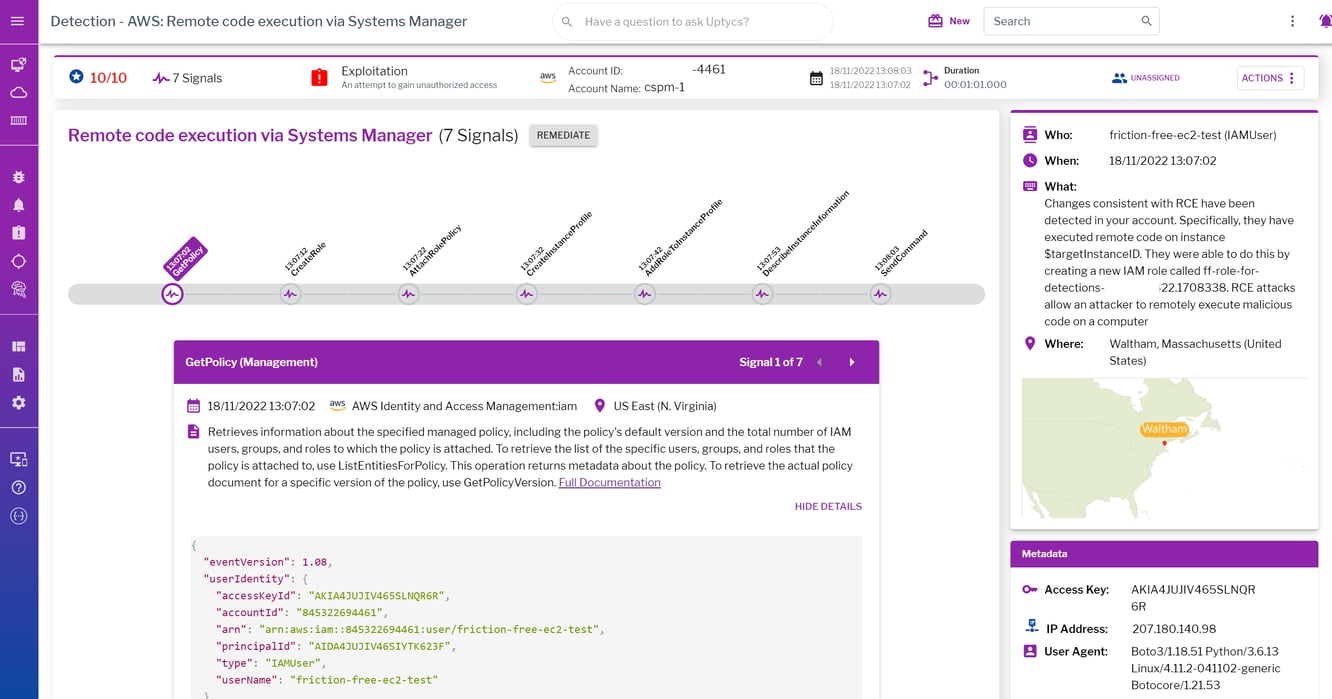Click the Metadata panel header
This screenshot has height=699, width=1332.
click(x=1164, y=554)
